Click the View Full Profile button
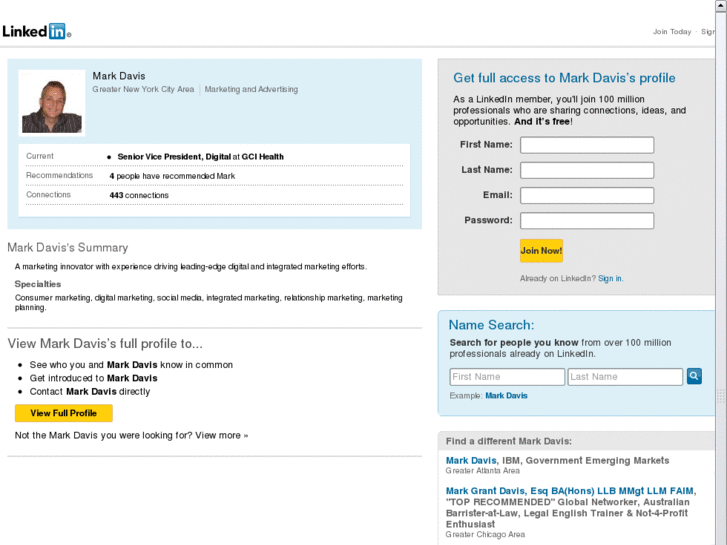Viewport: 727px width, 545px height. [x=64, y=413]
